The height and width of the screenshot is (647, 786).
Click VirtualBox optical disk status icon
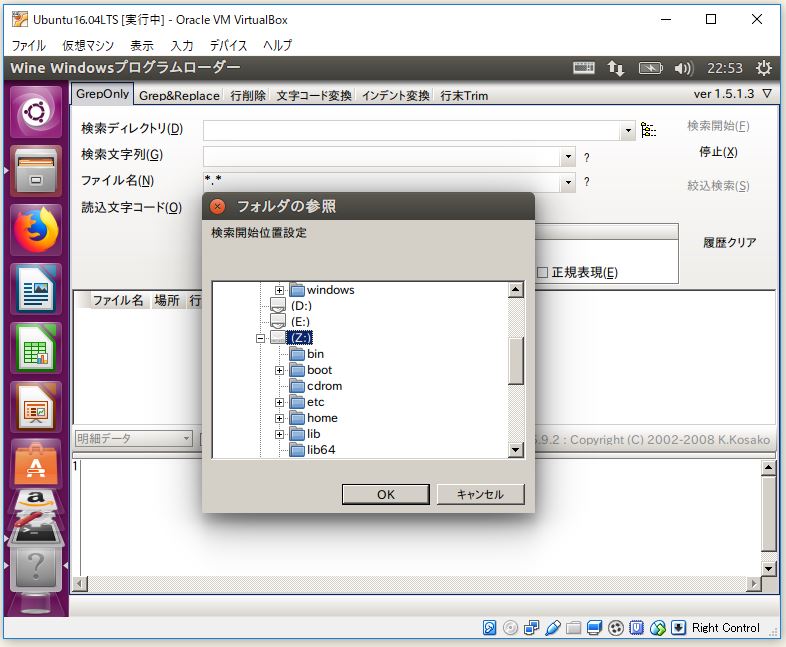click(510, 627)
